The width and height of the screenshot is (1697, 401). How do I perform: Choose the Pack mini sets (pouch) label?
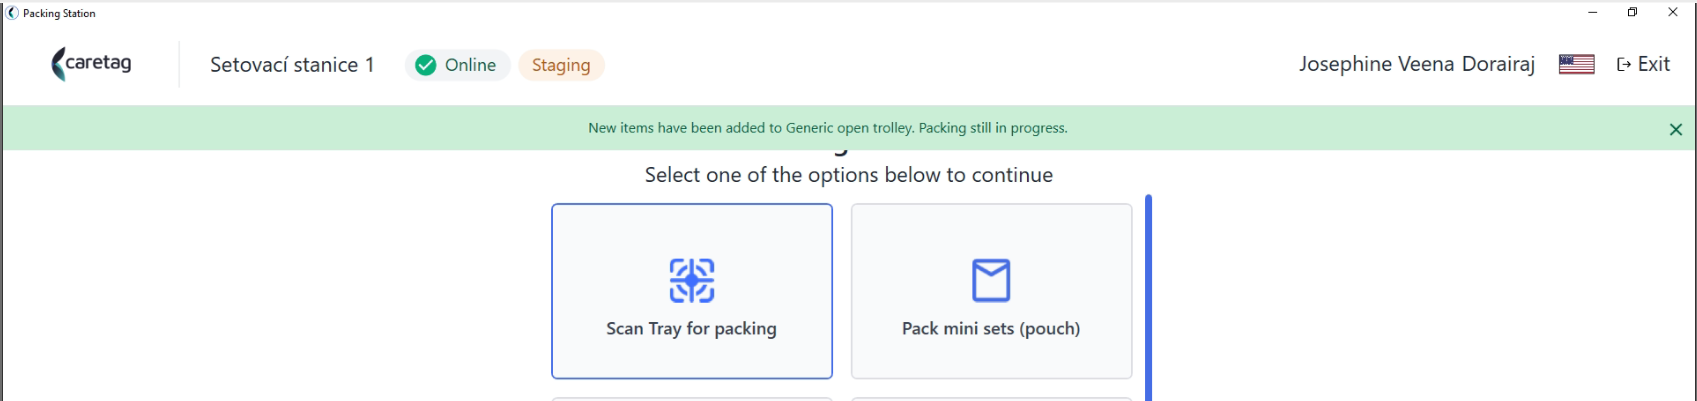(991, 328)
